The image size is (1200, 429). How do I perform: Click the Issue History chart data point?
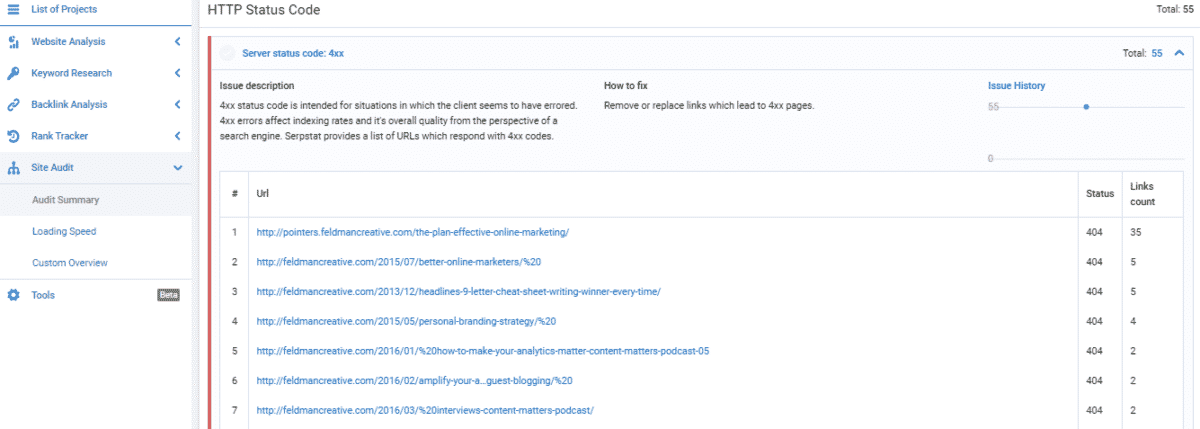tap(1086, 106)
